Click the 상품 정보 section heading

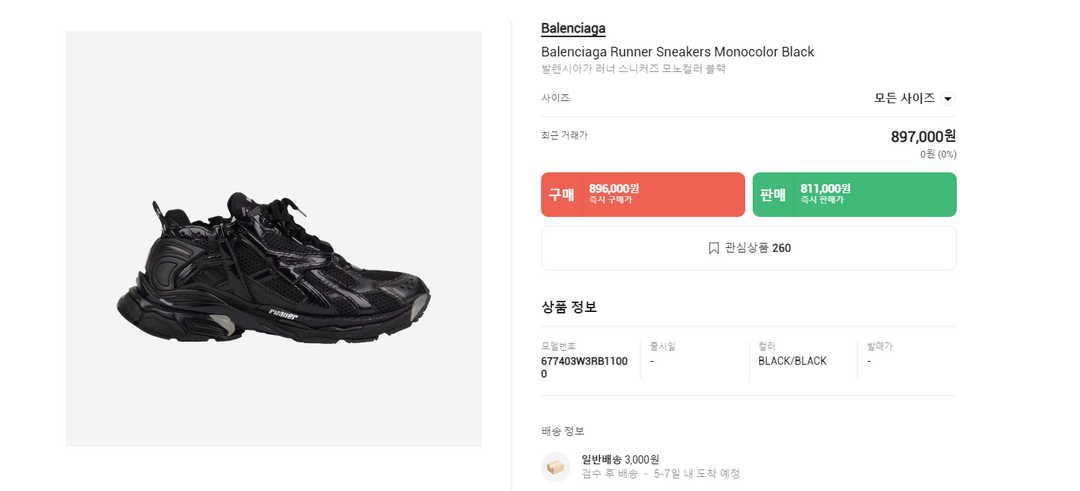tap(569, 307)
